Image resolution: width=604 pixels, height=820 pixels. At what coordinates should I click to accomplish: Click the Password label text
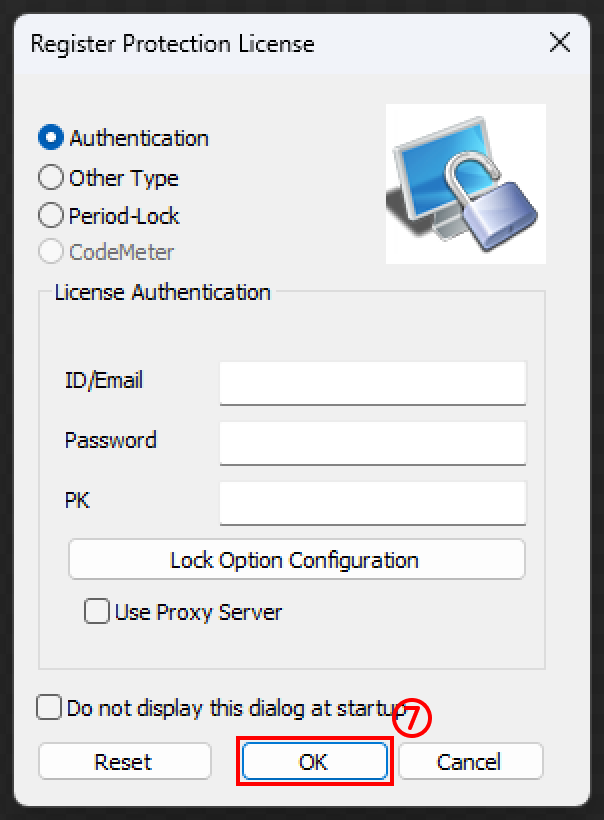(110, 440)
